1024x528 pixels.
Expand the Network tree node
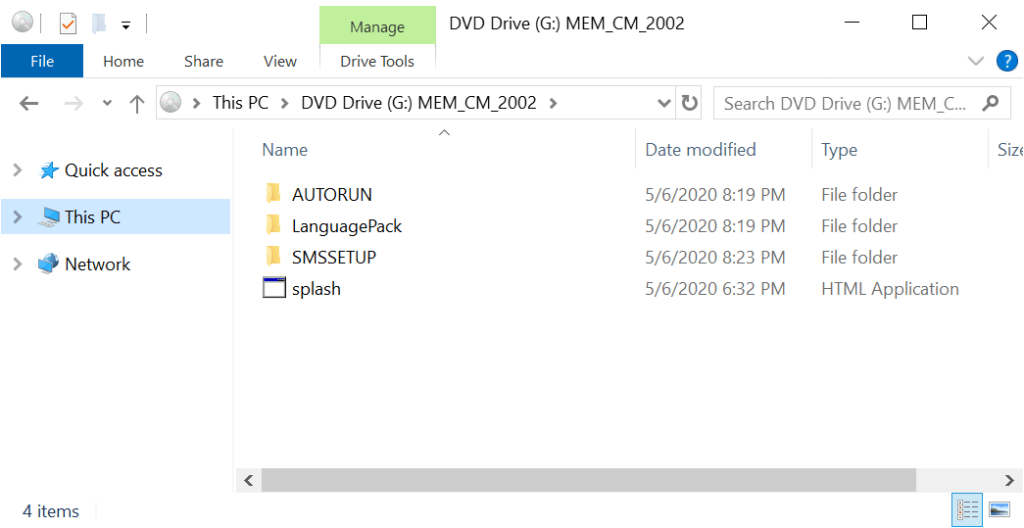point(17,265)
